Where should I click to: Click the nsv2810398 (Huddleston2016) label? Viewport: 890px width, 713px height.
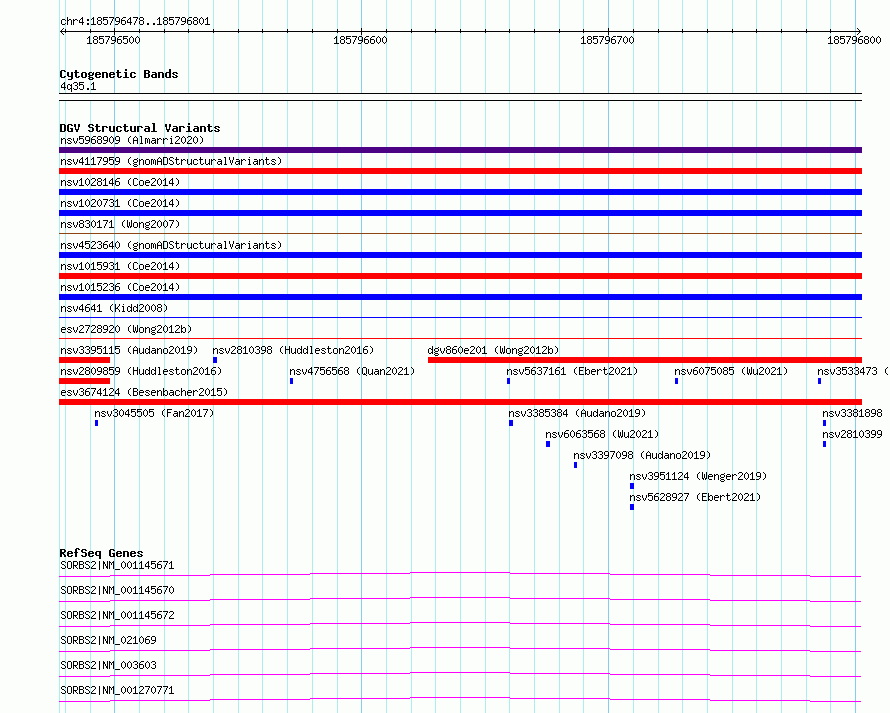293,350
